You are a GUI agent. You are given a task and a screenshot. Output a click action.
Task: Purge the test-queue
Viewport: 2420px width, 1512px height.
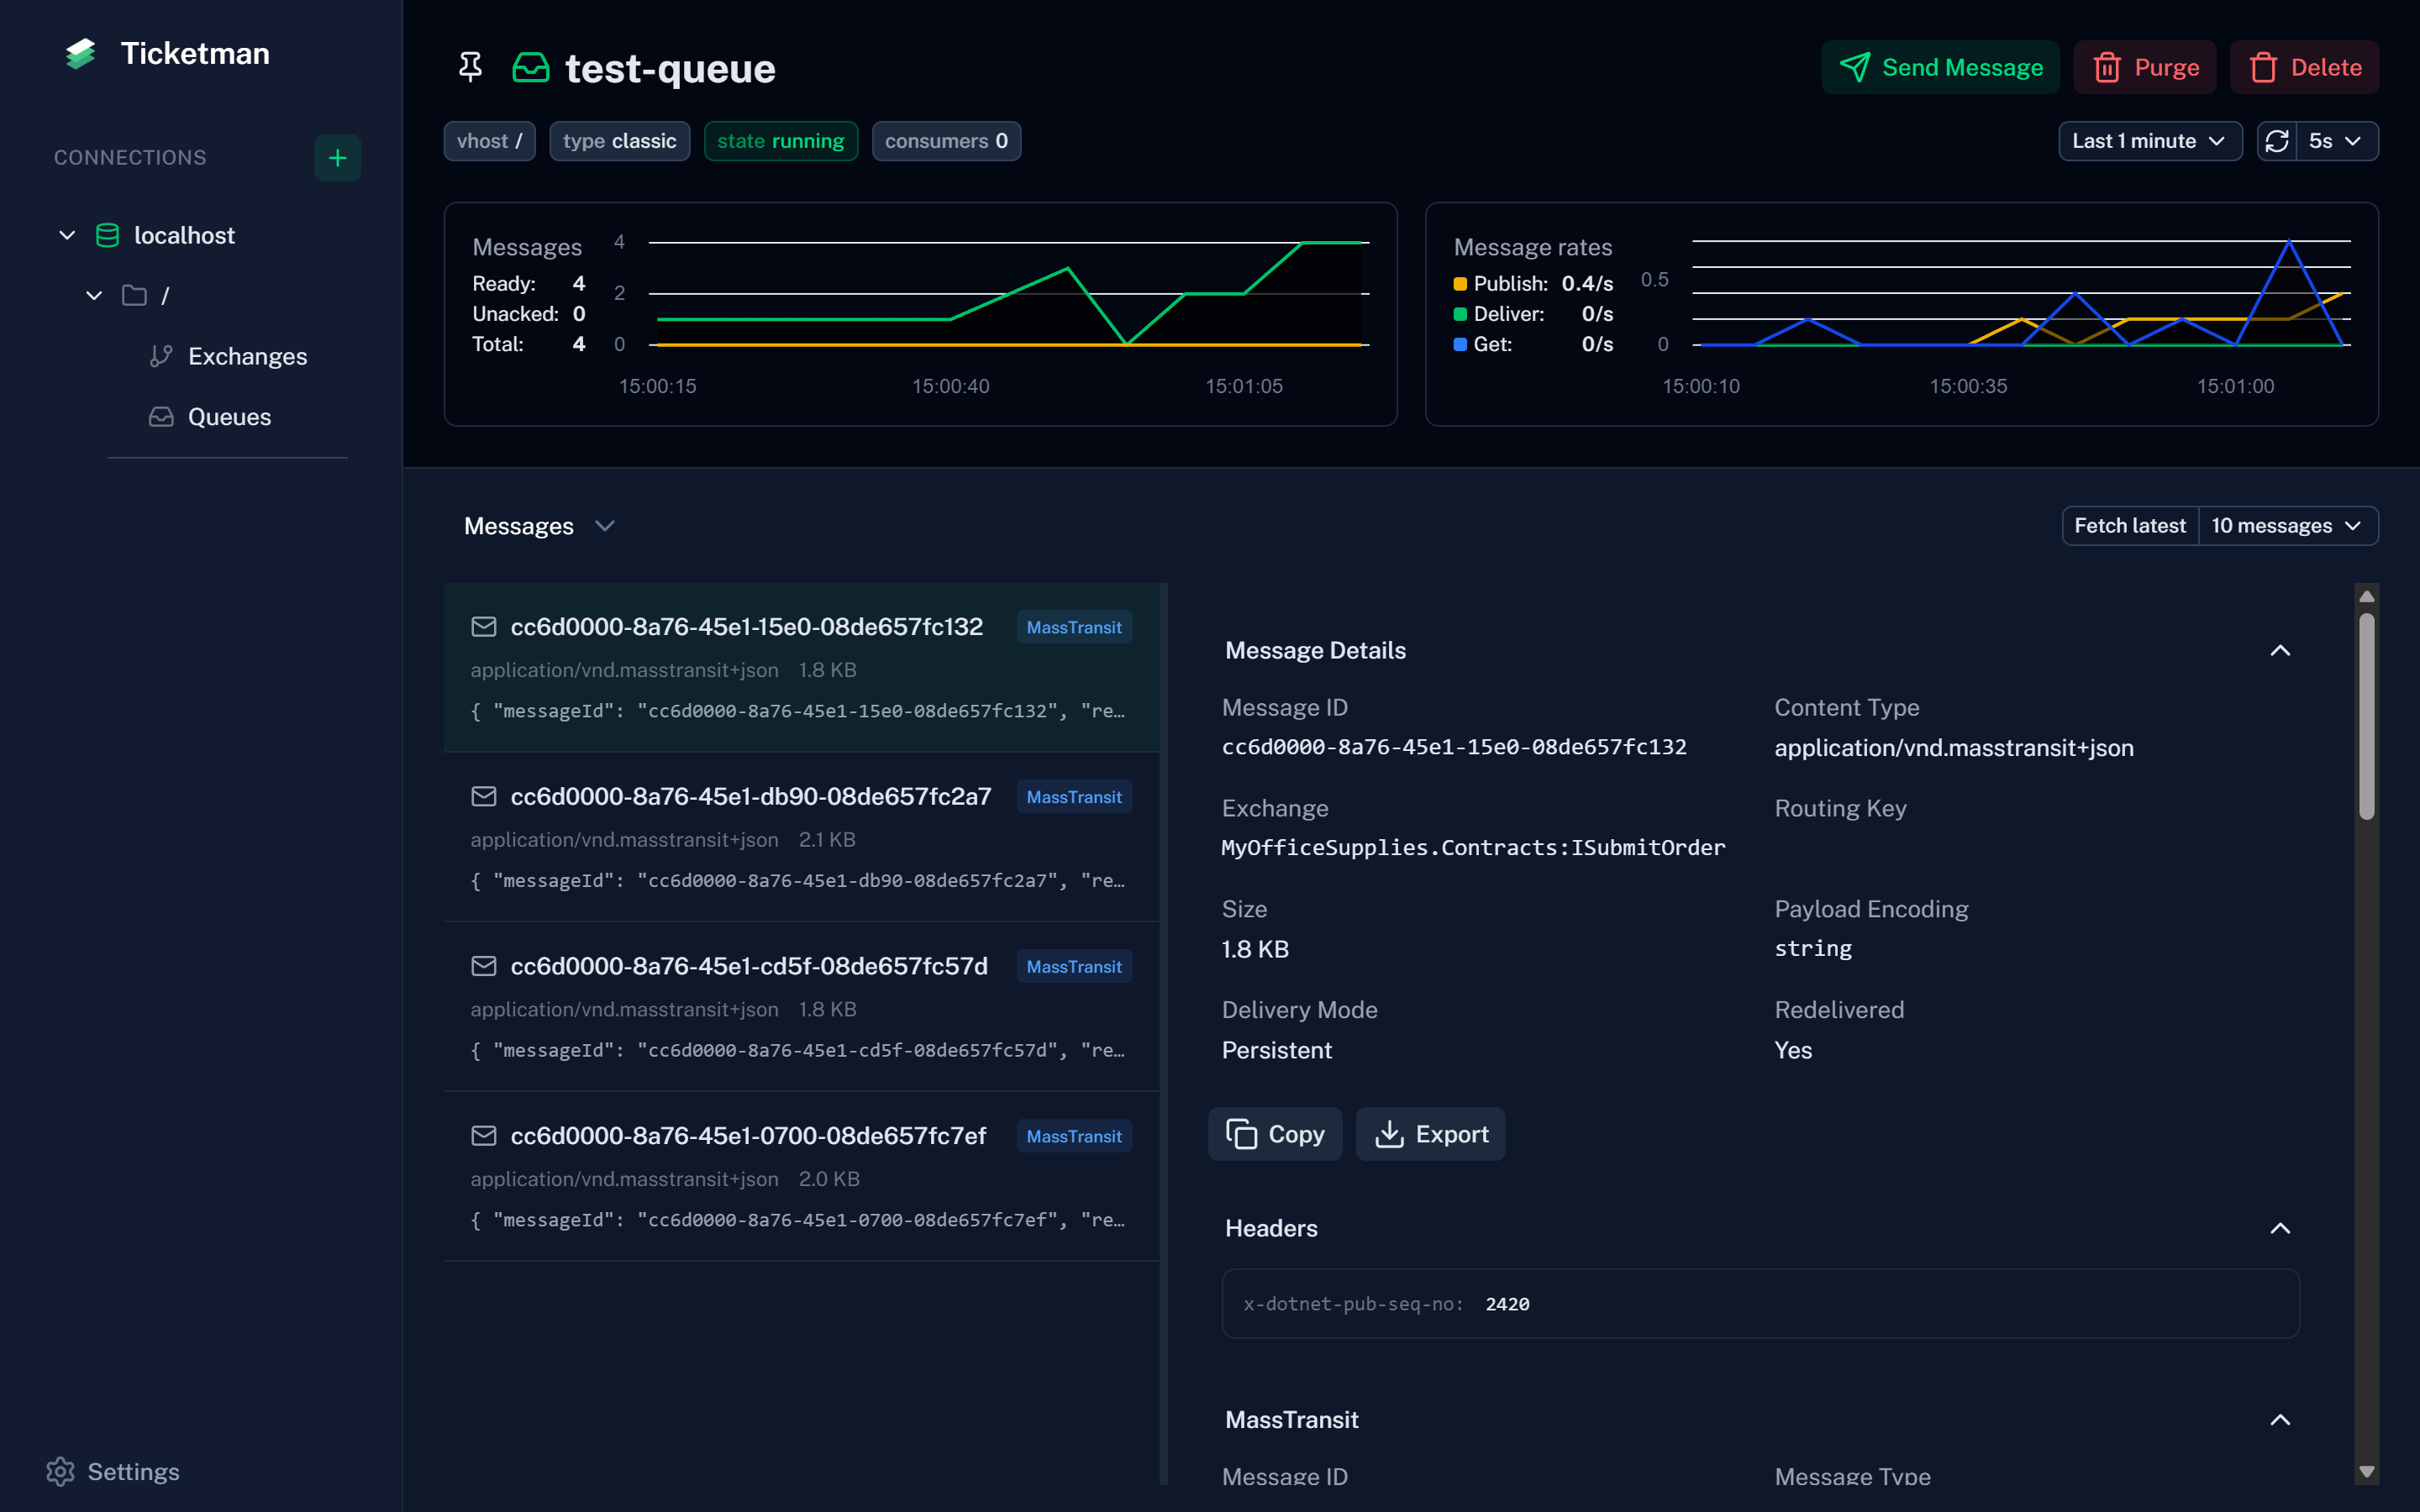pyautogui.click(x=2145, y=67)
